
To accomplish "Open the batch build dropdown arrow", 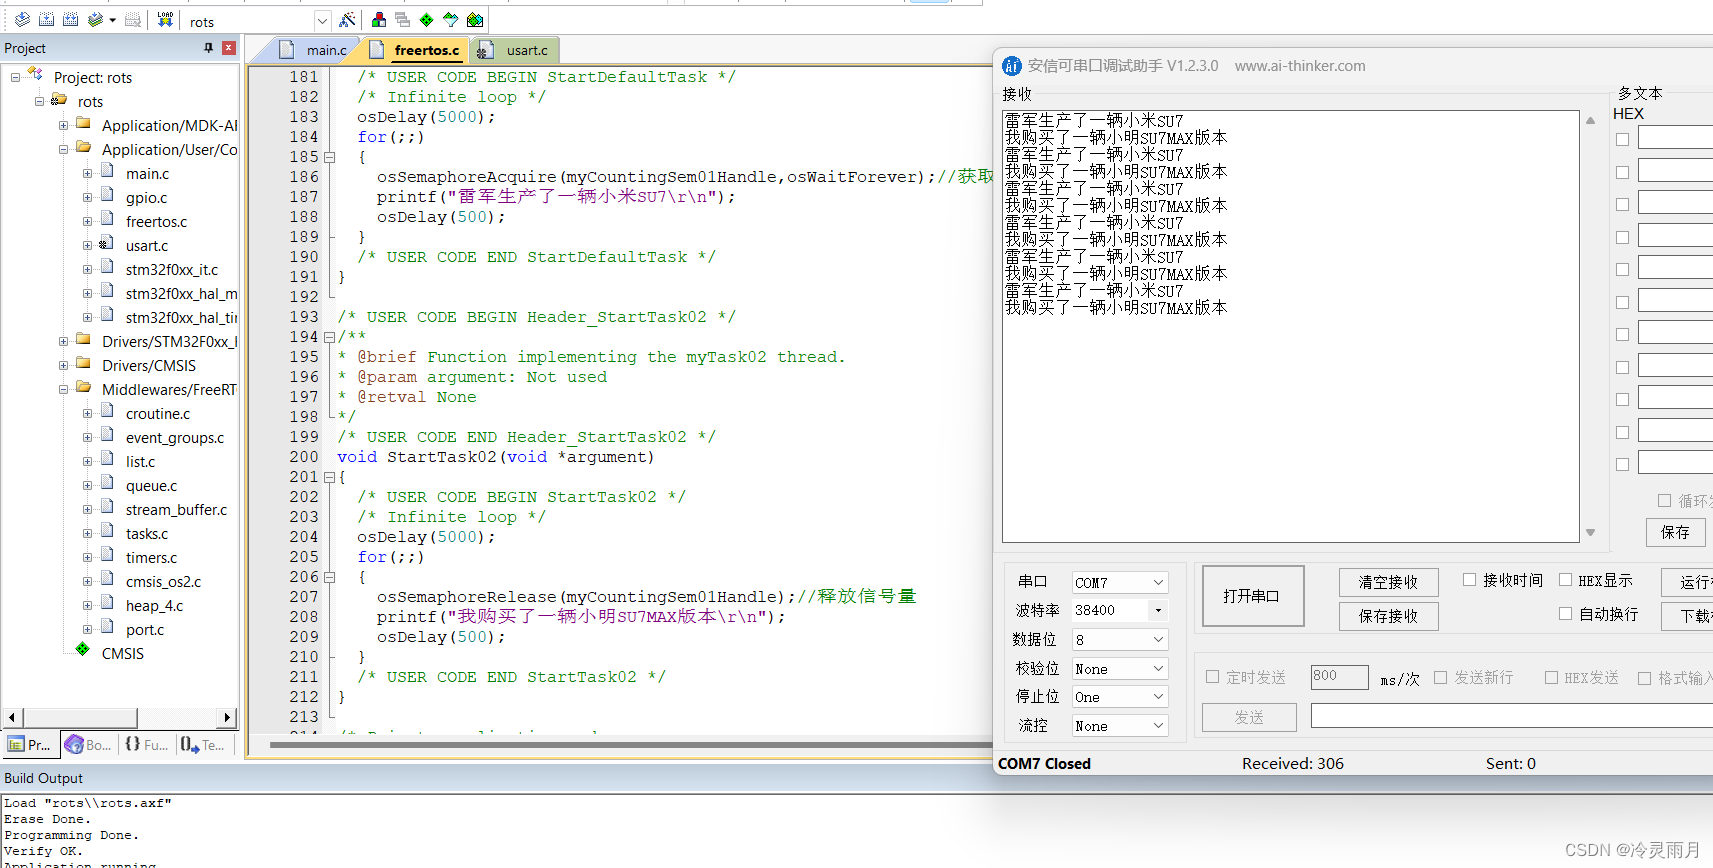I will pyautogui.click(x=112, y=20).
